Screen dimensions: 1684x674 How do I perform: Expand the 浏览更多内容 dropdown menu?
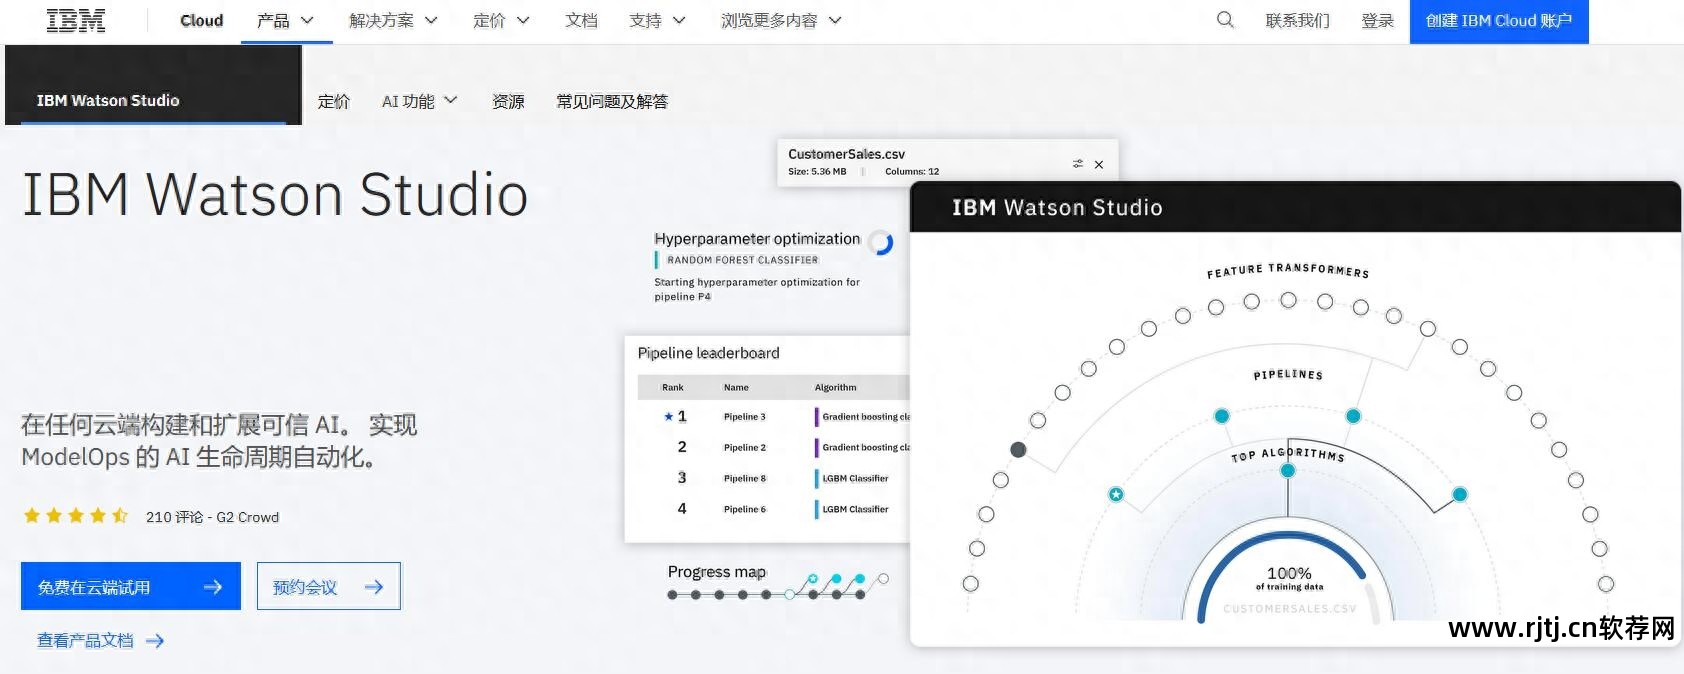tap(781, 20)
